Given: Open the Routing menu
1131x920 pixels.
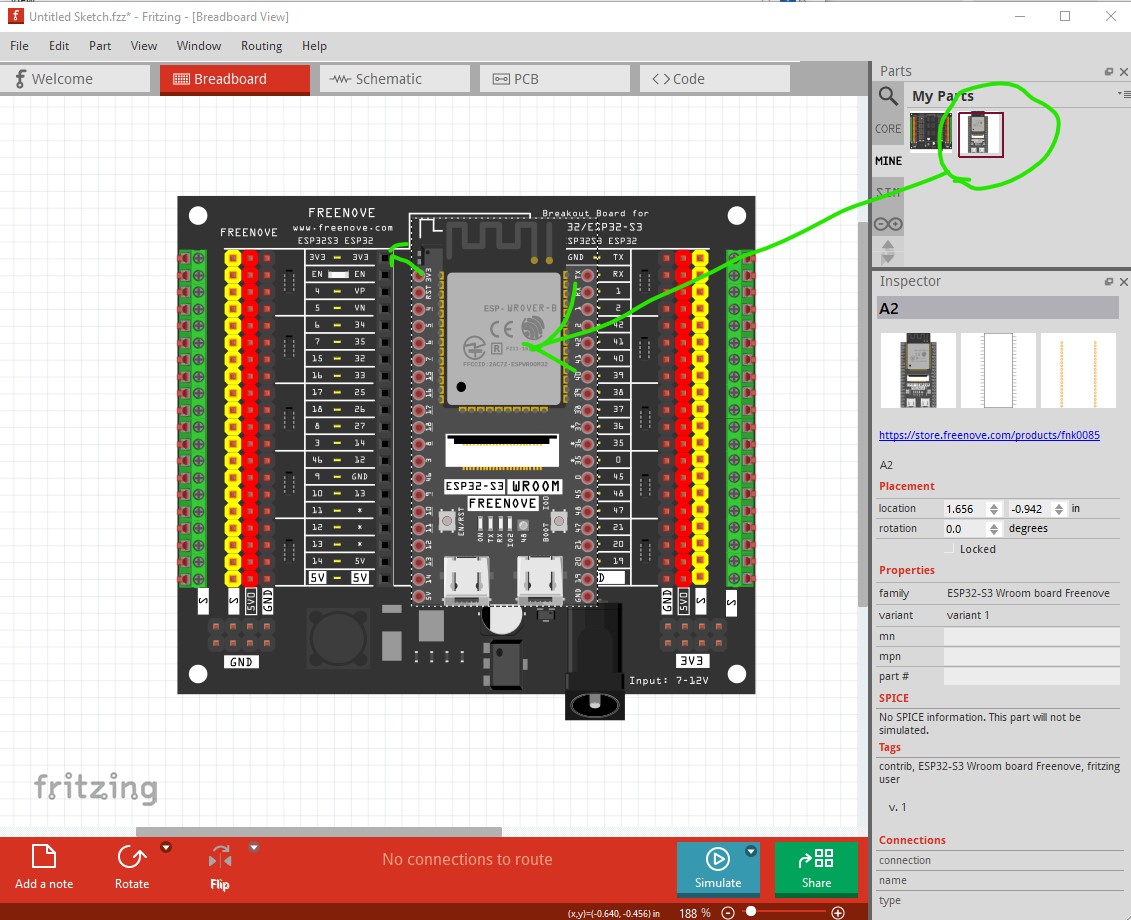Looking at the screenshot, I should (261, 45).
